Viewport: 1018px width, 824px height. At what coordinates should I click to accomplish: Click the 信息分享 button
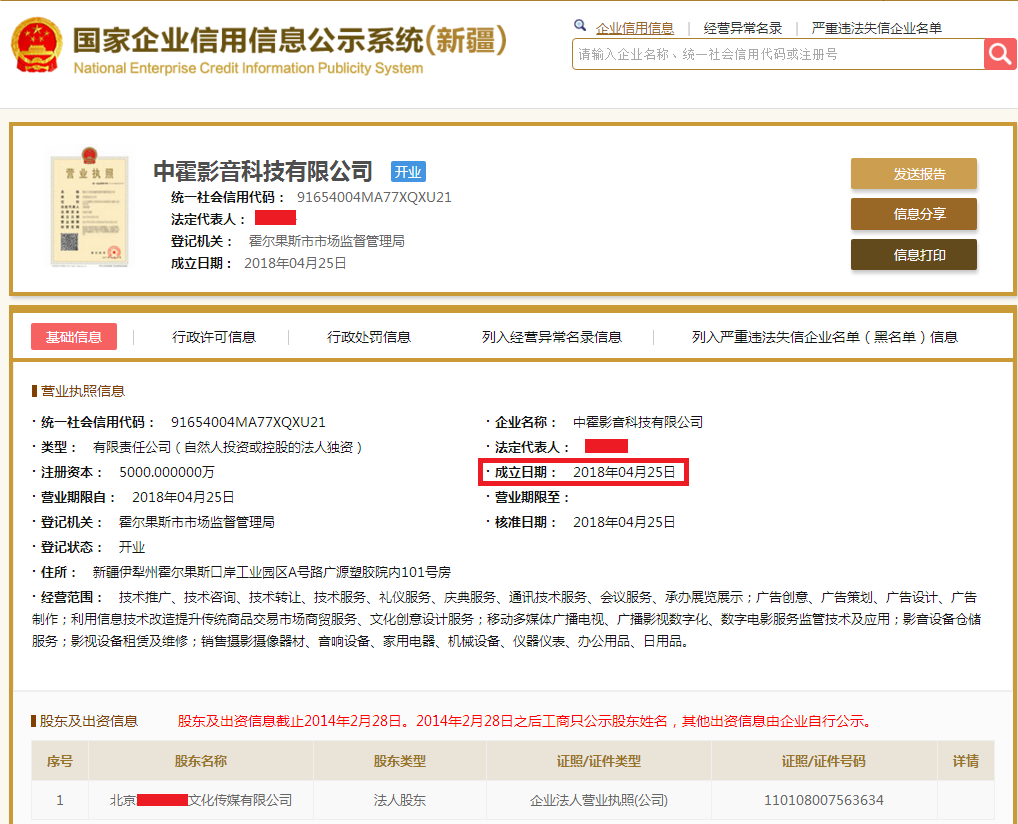click(x=913, y=214)
